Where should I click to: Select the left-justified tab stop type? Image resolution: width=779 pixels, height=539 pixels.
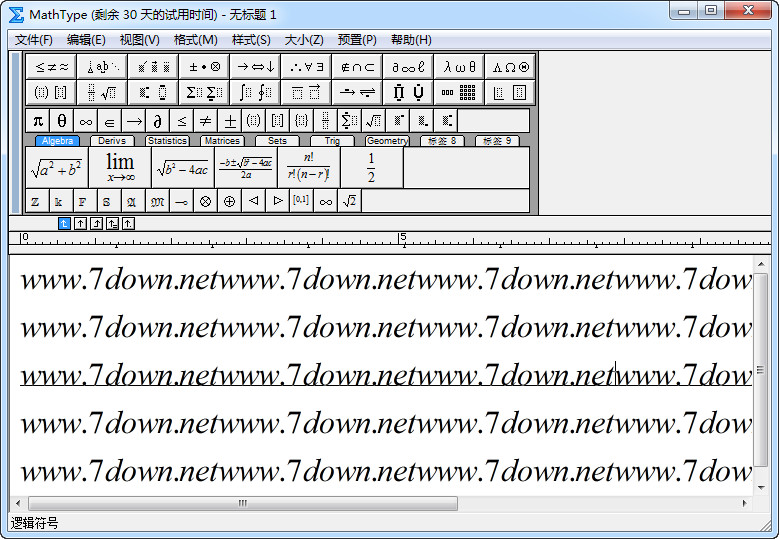pos(65,223)
